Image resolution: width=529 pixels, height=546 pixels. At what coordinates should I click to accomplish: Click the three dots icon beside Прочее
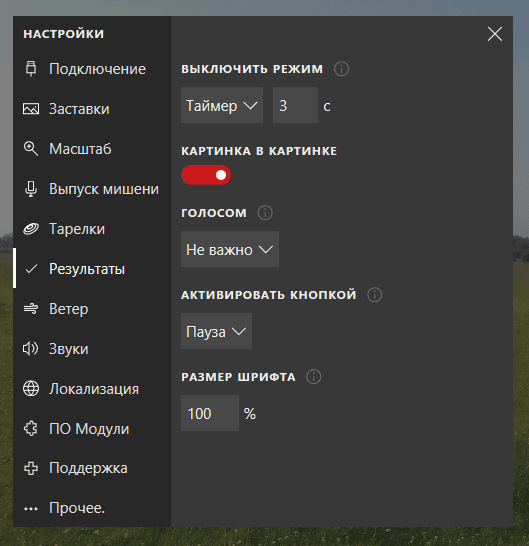point(31,509)
